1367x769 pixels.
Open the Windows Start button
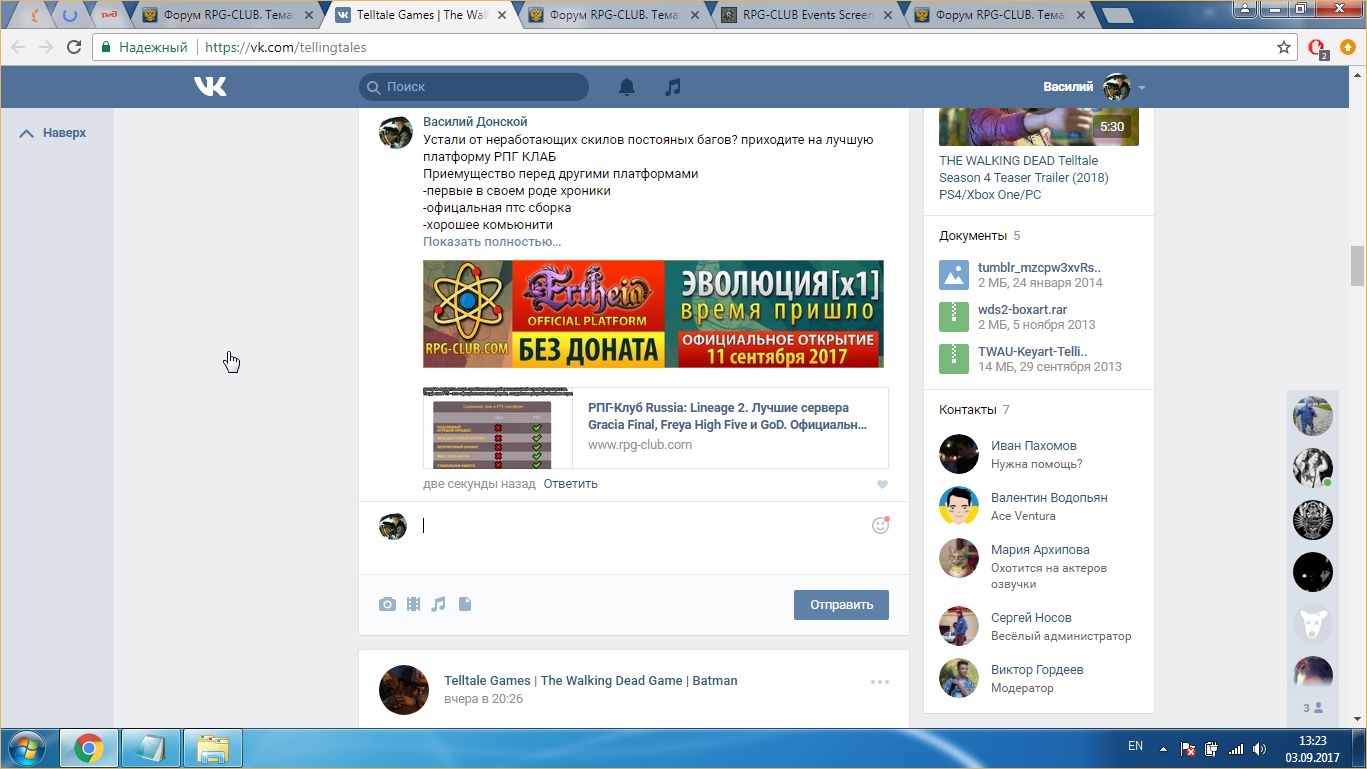pos(26,748)
